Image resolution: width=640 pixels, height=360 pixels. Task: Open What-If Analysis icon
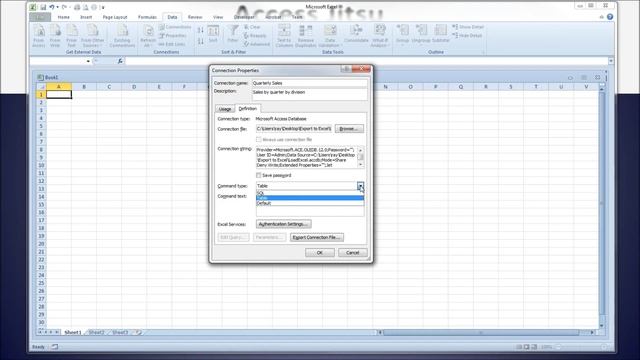[x=380, y=36]
